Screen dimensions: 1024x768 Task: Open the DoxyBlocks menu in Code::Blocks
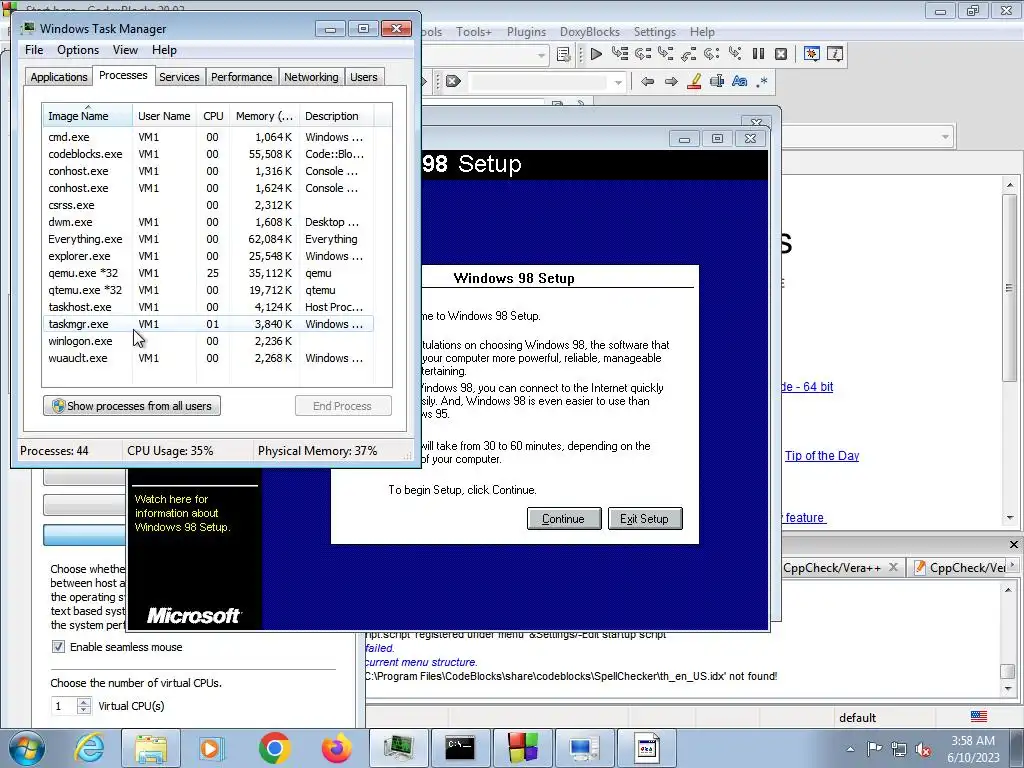(x=590, y=31)
